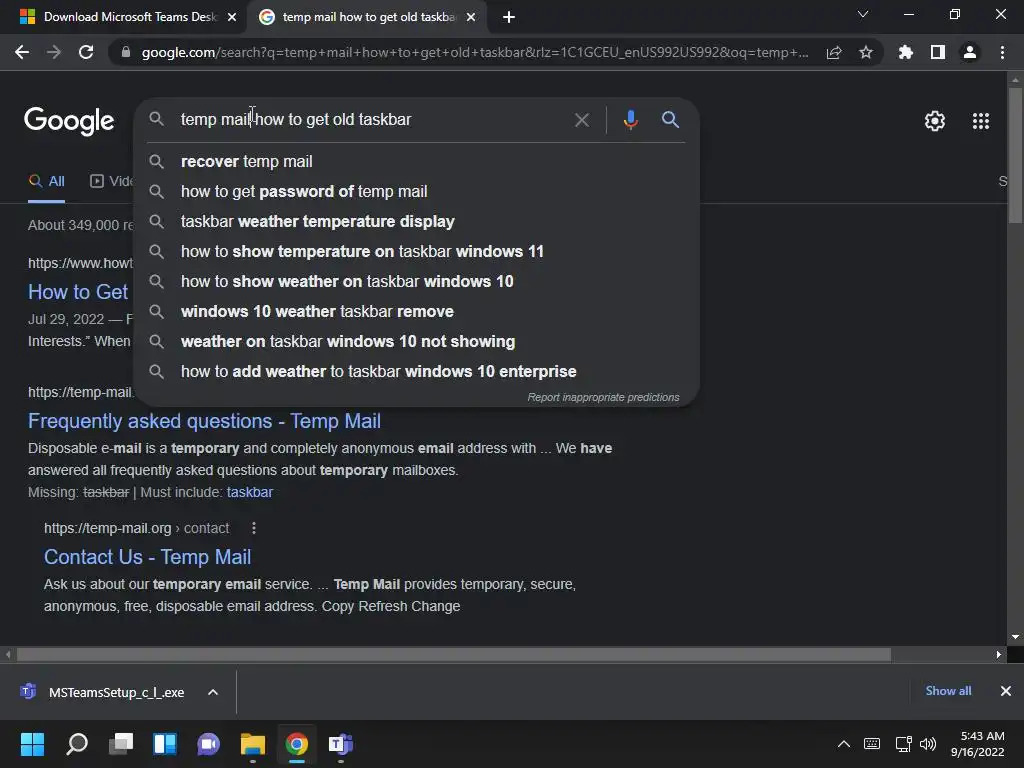Open the Chrome profile avatar
The height and width of the screenshot is (768, 1024).
coord(970,52)
